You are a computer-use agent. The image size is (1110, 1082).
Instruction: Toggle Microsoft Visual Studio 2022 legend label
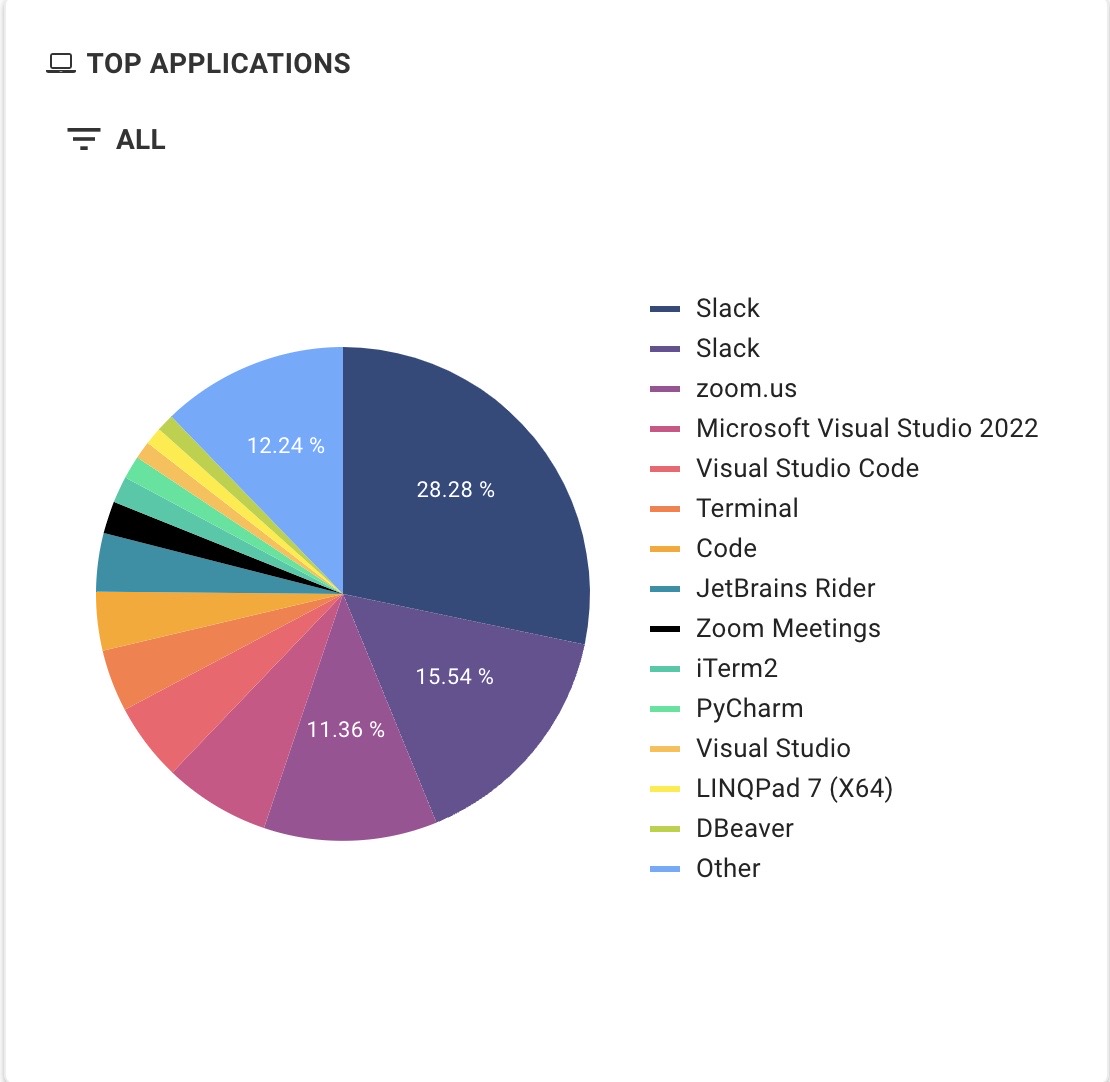(866, 428)
